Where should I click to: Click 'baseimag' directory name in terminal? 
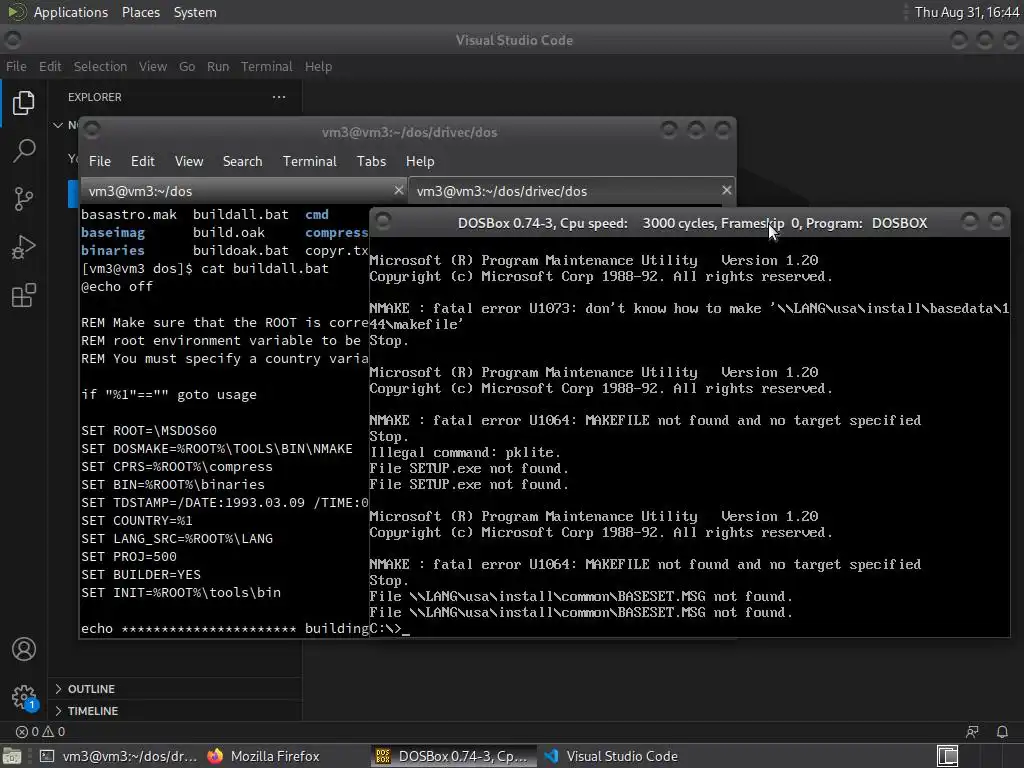pos(113,232)
